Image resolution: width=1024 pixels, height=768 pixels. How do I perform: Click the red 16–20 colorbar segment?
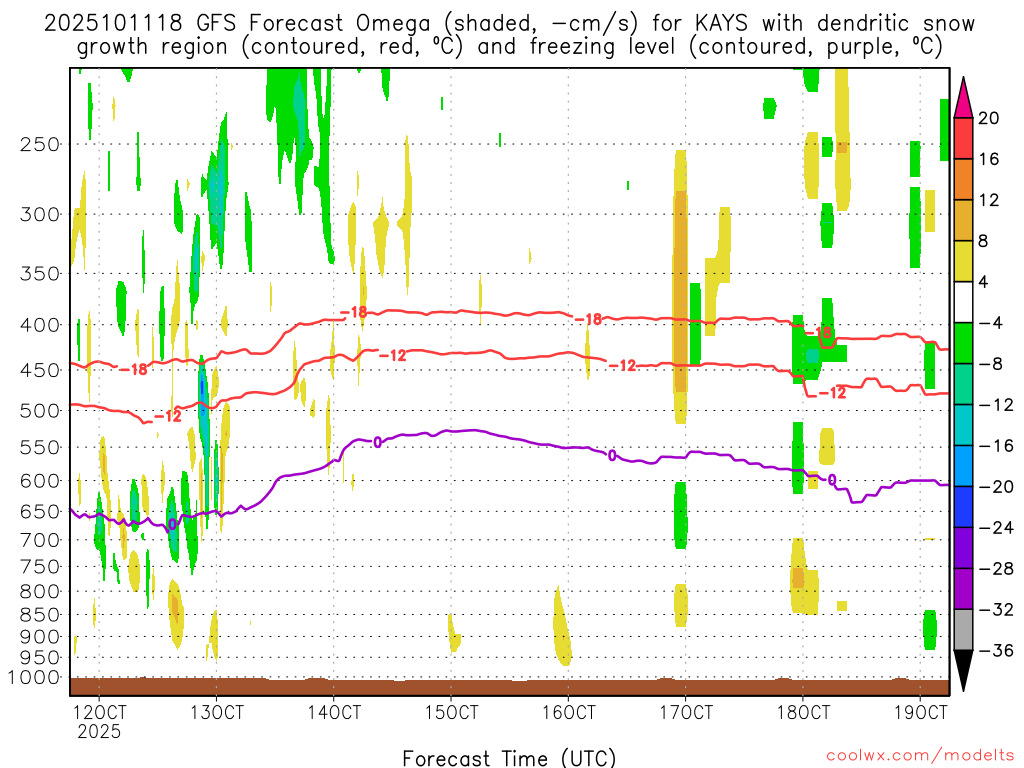[963, 138]
